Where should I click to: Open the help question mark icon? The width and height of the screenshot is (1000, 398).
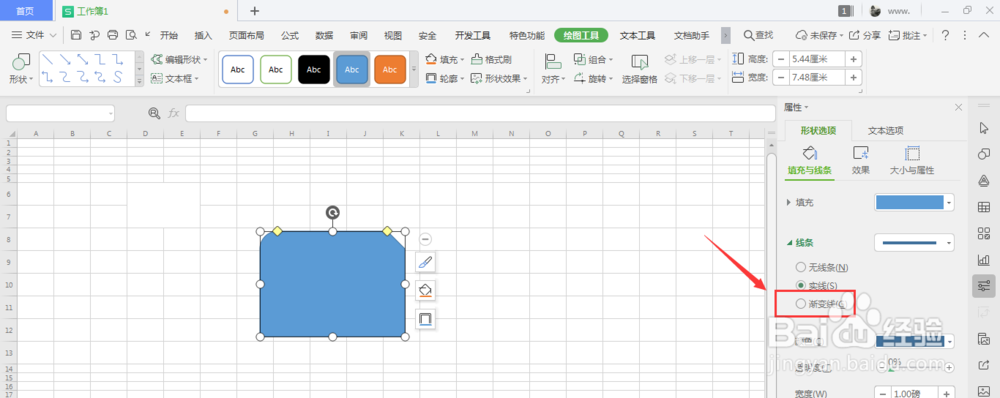[945, 35]
